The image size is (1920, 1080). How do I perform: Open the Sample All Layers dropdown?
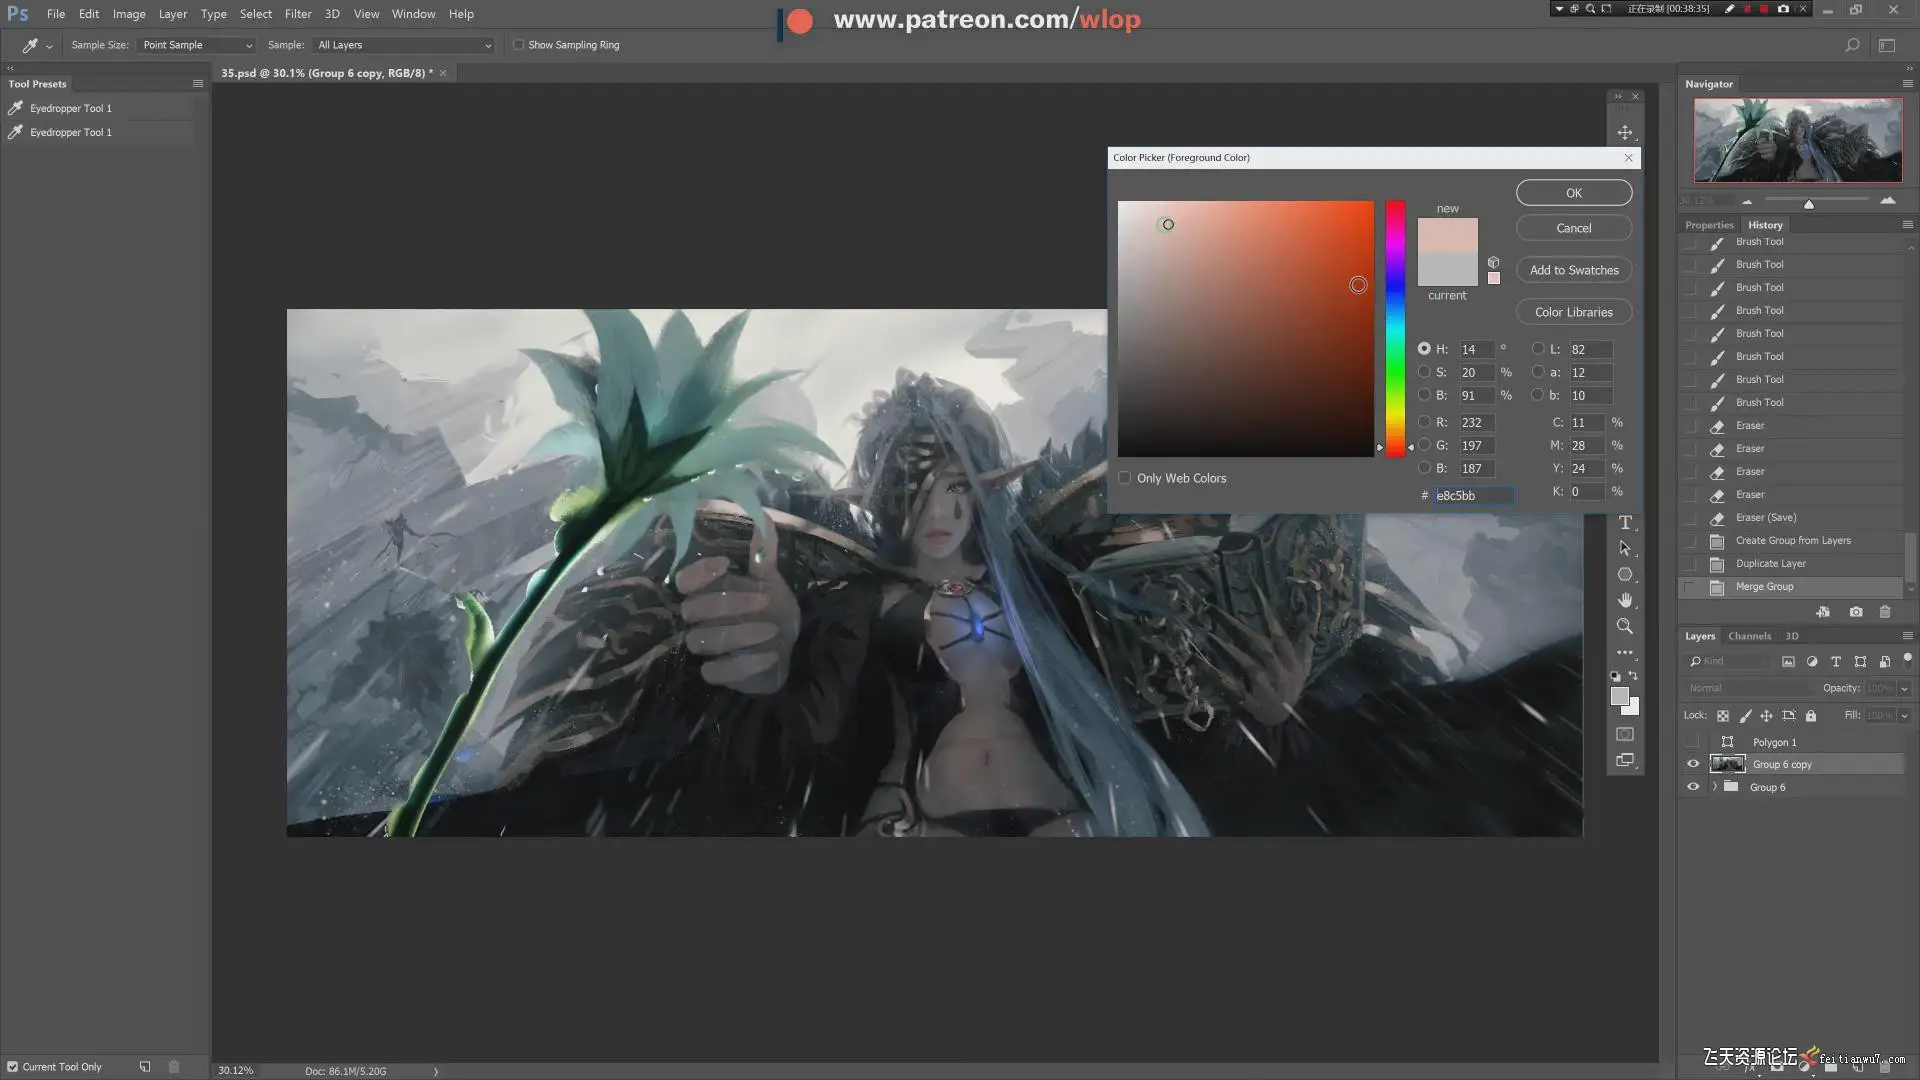coord(404,45)
